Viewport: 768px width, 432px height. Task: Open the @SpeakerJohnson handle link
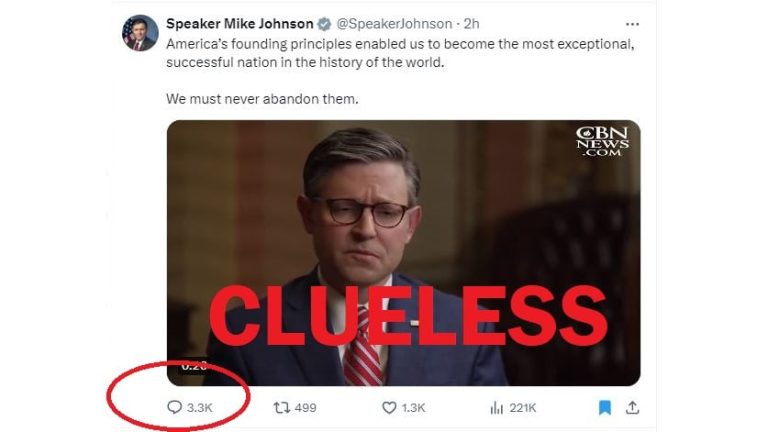[x=394, y=24]
